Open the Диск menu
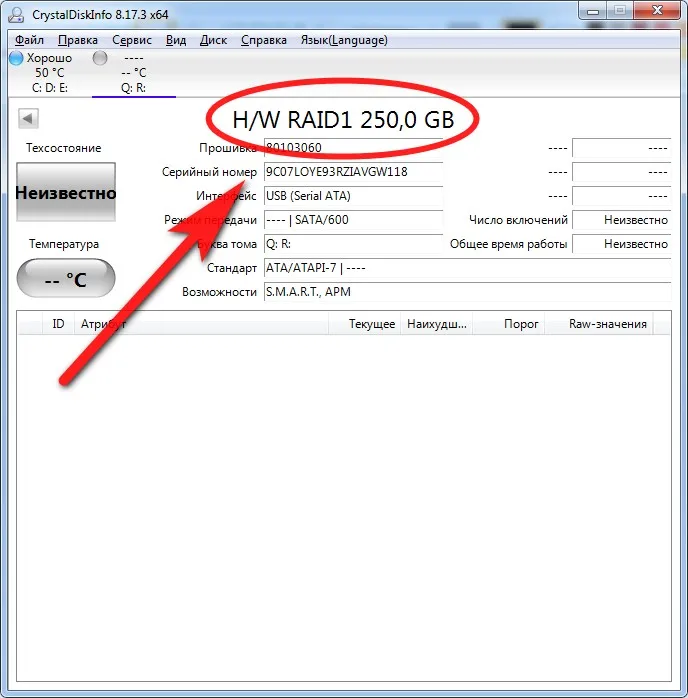 coord(213,40)
